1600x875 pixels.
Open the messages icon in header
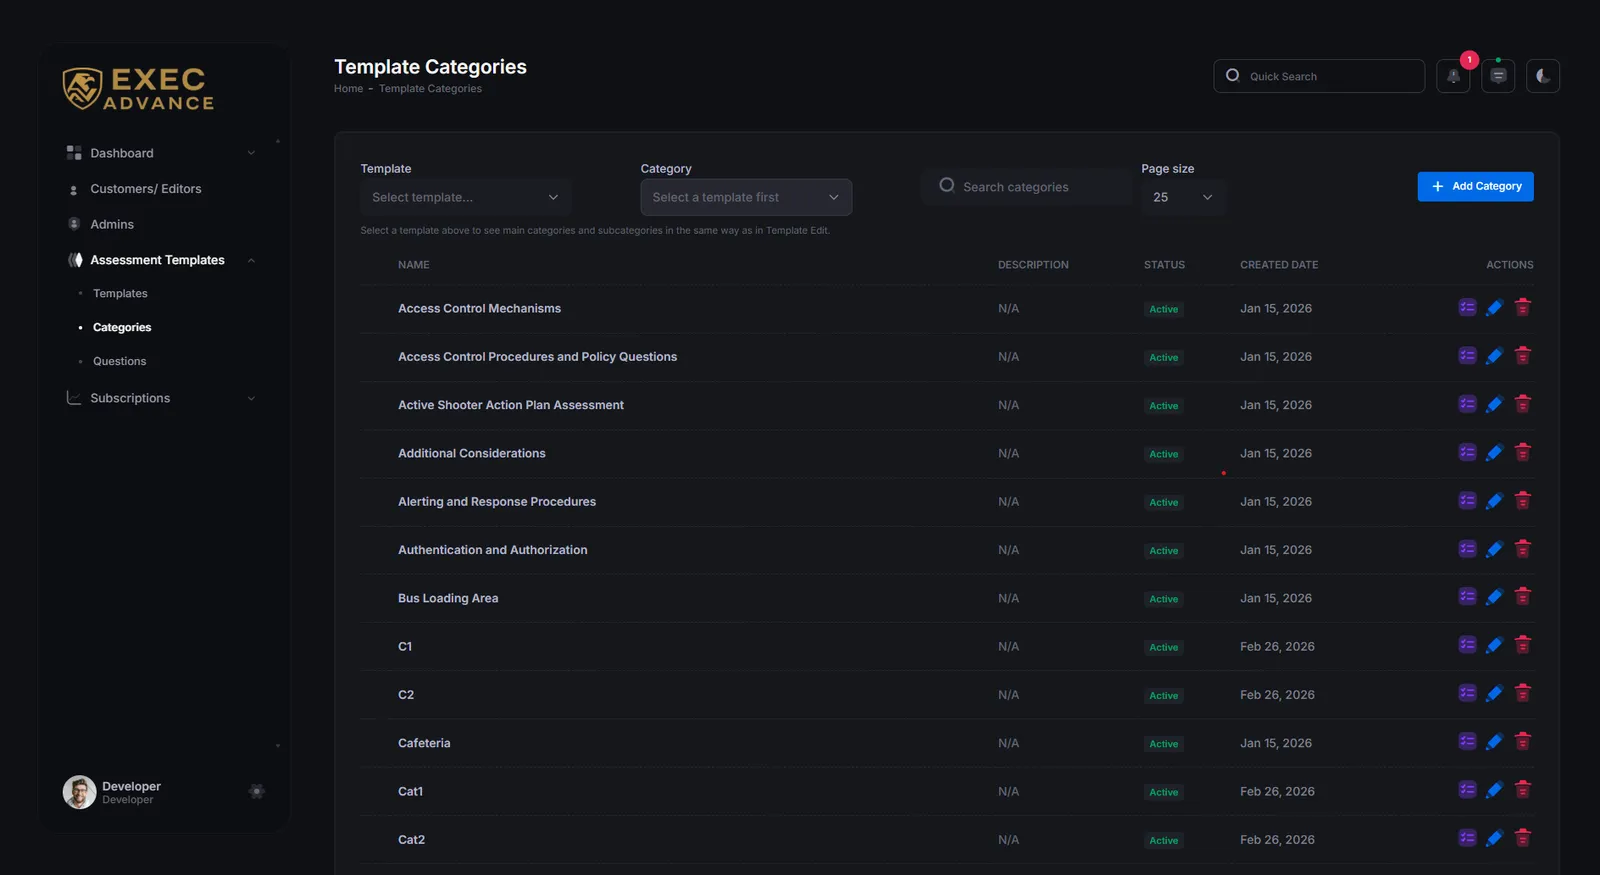[1498, 76]
